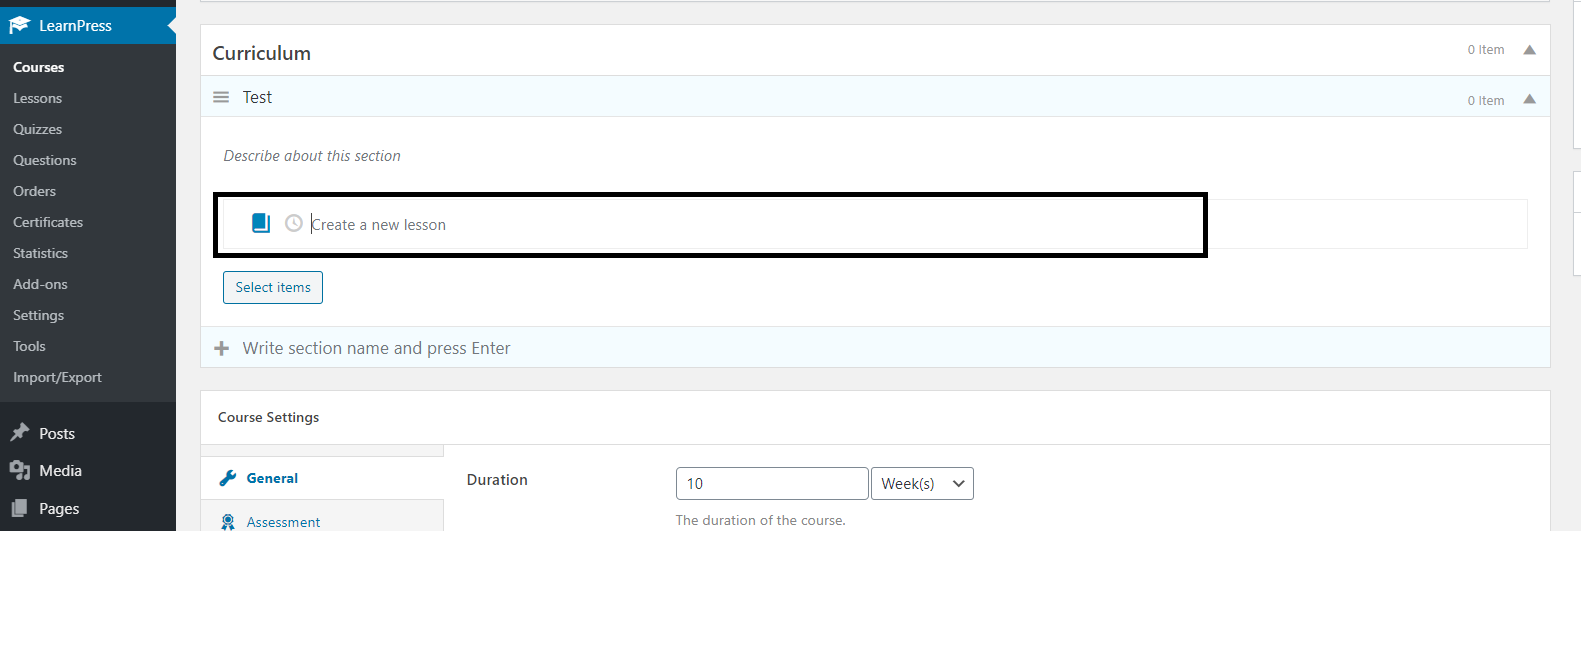Go to Quizzes menu item
1581x648 pixels.
click(x=37, y=129)
